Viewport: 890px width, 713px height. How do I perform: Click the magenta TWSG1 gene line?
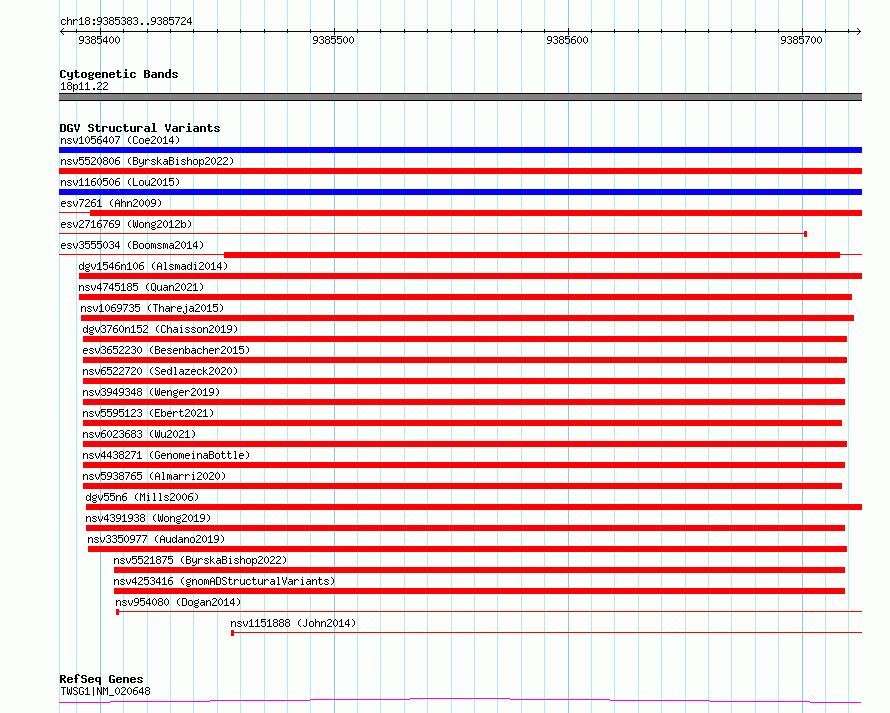(460, 701)
